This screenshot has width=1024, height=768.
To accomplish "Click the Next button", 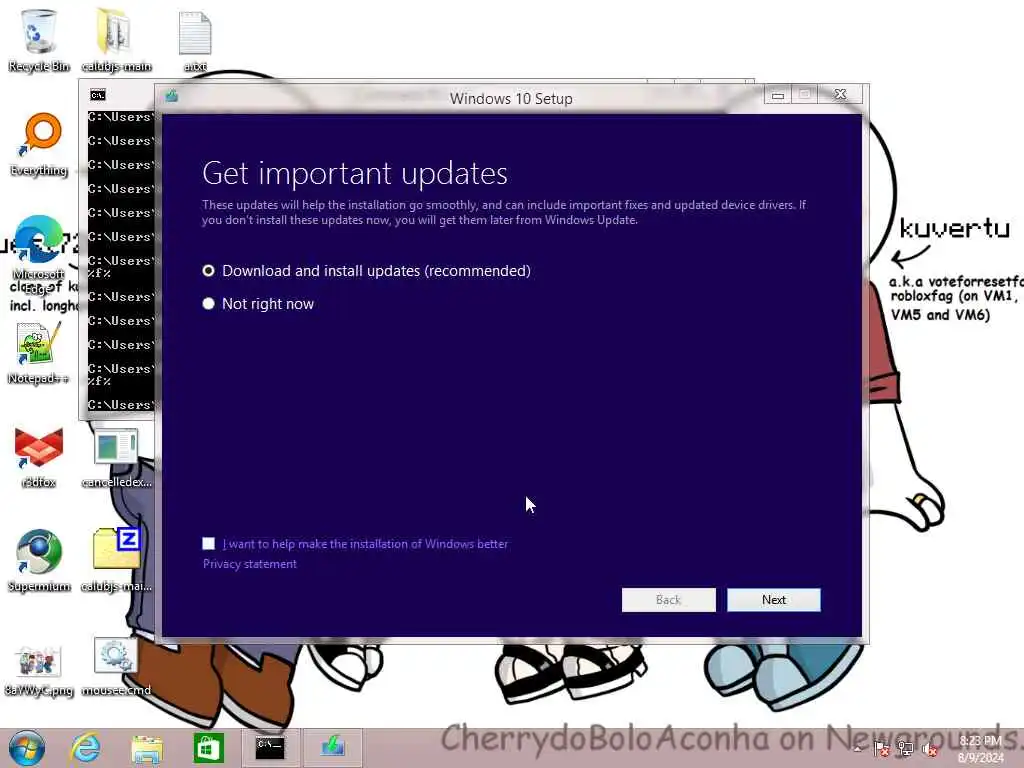I will click(x=774, y=600).
